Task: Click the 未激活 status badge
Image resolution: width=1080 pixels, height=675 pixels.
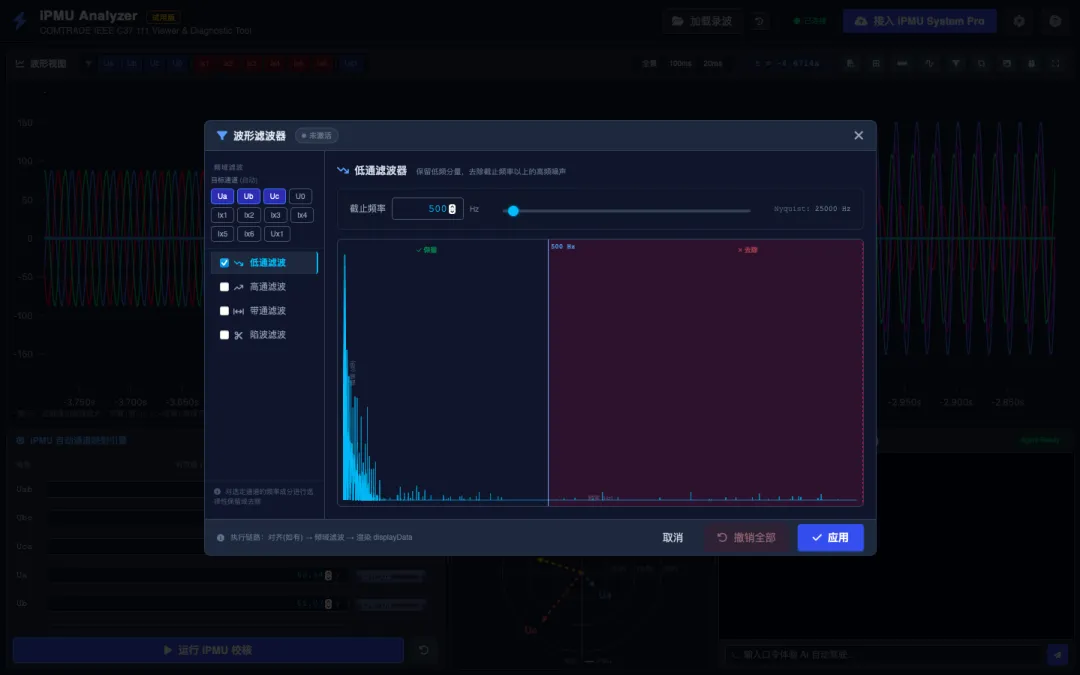Action: [317, 136]
